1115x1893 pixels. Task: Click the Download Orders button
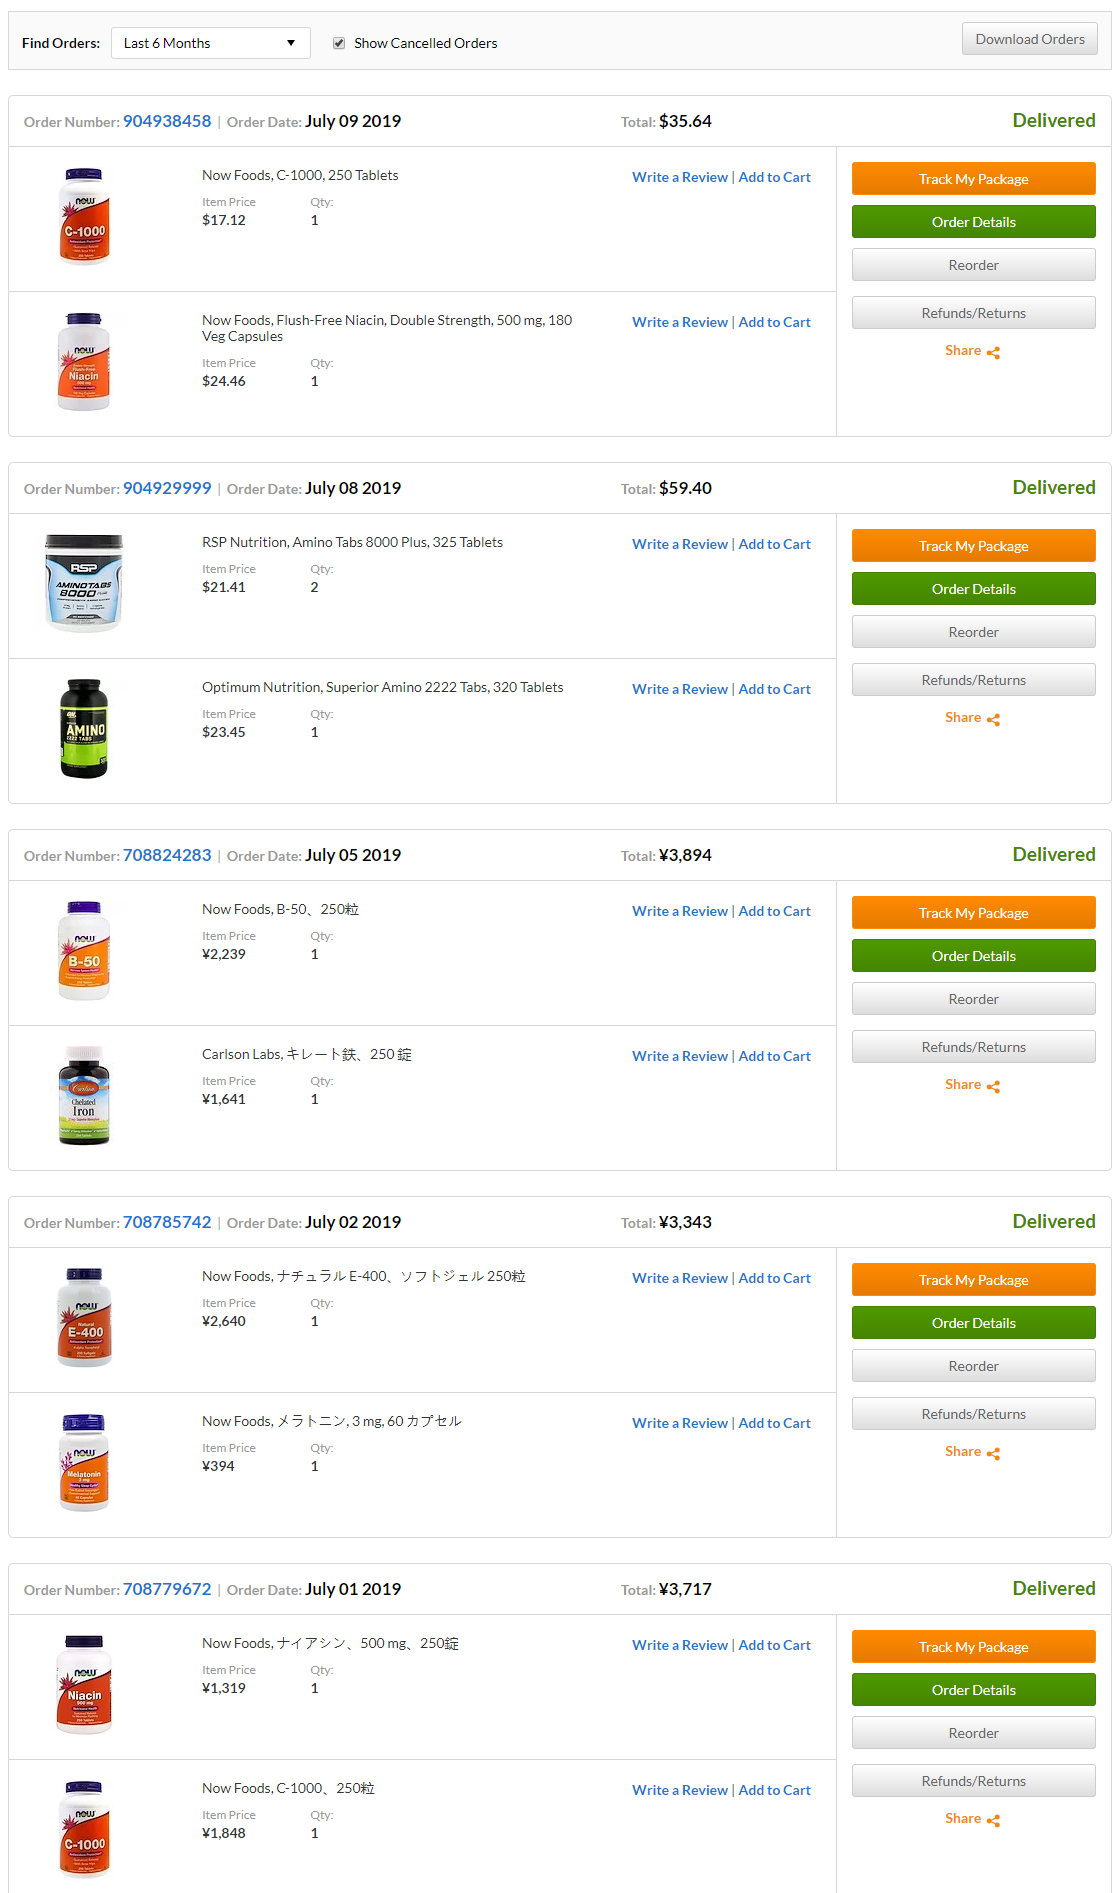tap(1030, 39)
